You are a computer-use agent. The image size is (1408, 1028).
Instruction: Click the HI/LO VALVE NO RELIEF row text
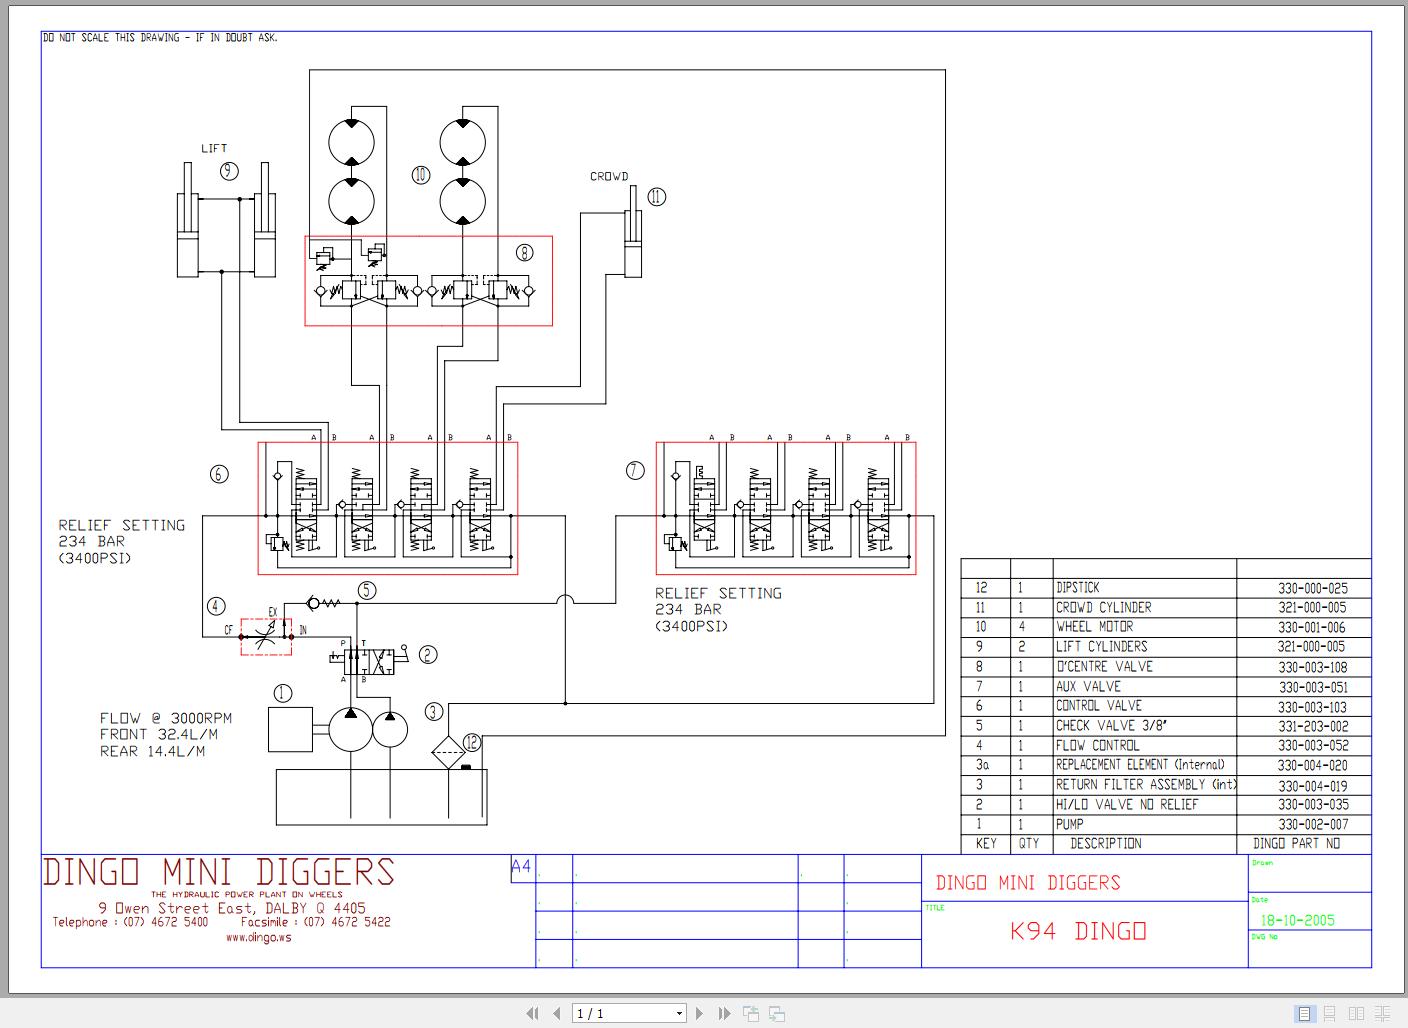click(x=1127, y=804)
